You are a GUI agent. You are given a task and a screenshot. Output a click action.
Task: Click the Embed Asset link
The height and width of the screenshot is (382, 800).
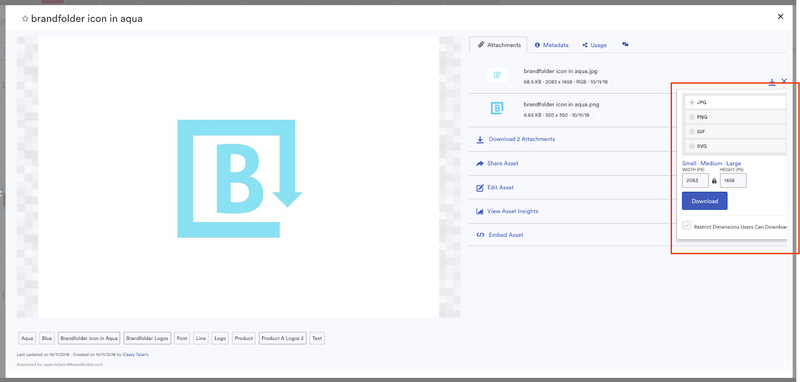506,235
